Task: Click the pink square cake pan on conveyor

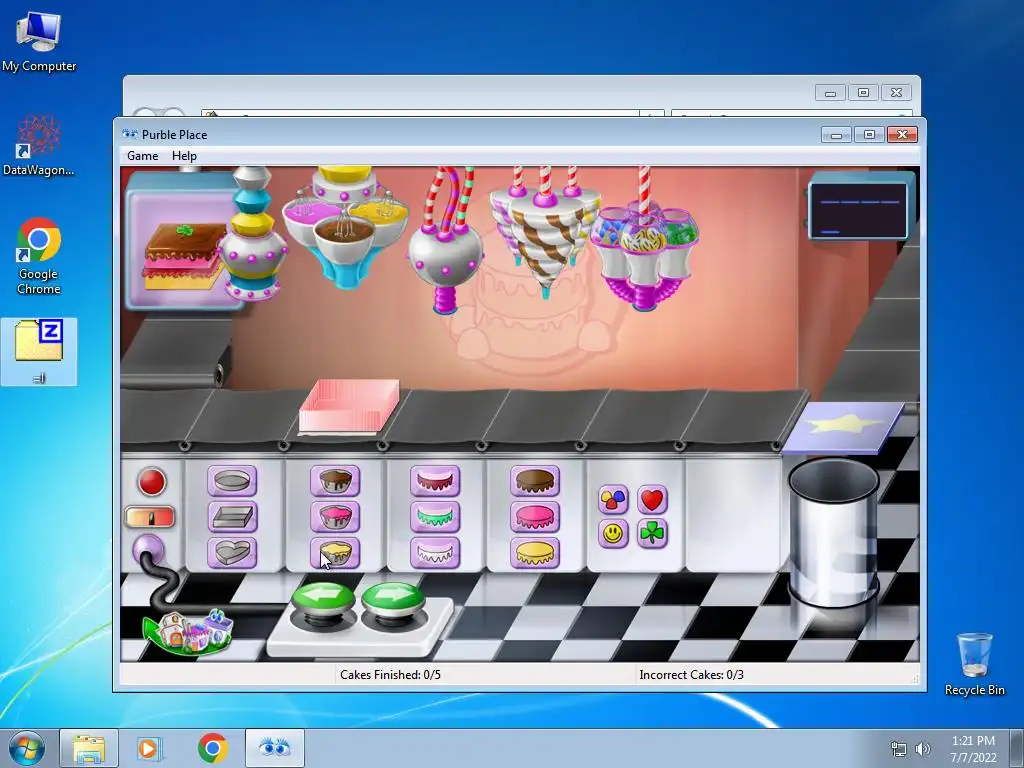Action: [349, 406]
